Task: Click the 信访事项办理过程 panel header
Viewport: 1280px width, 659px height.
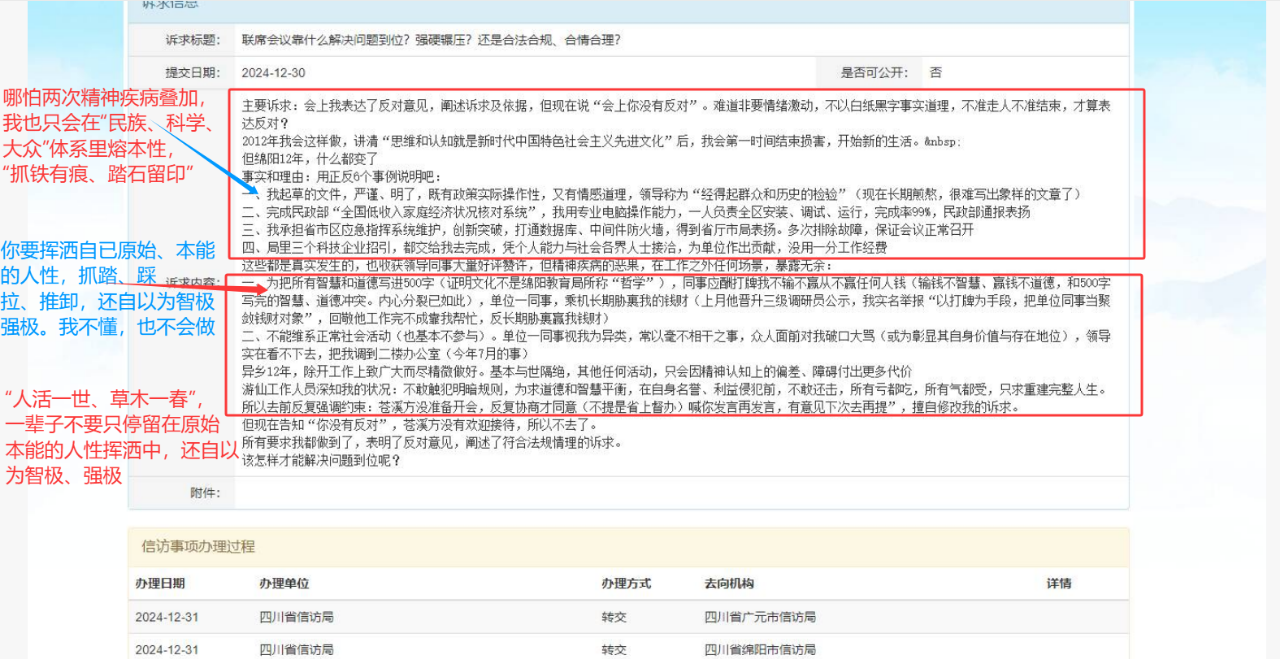Action: 198,547
